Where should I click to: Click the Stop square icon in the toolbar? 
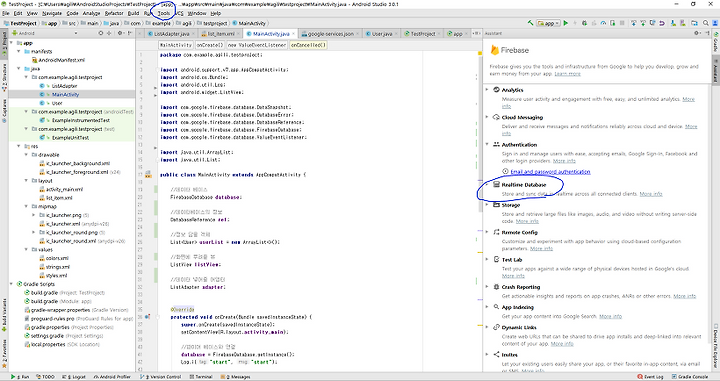(x=622, y=23)
